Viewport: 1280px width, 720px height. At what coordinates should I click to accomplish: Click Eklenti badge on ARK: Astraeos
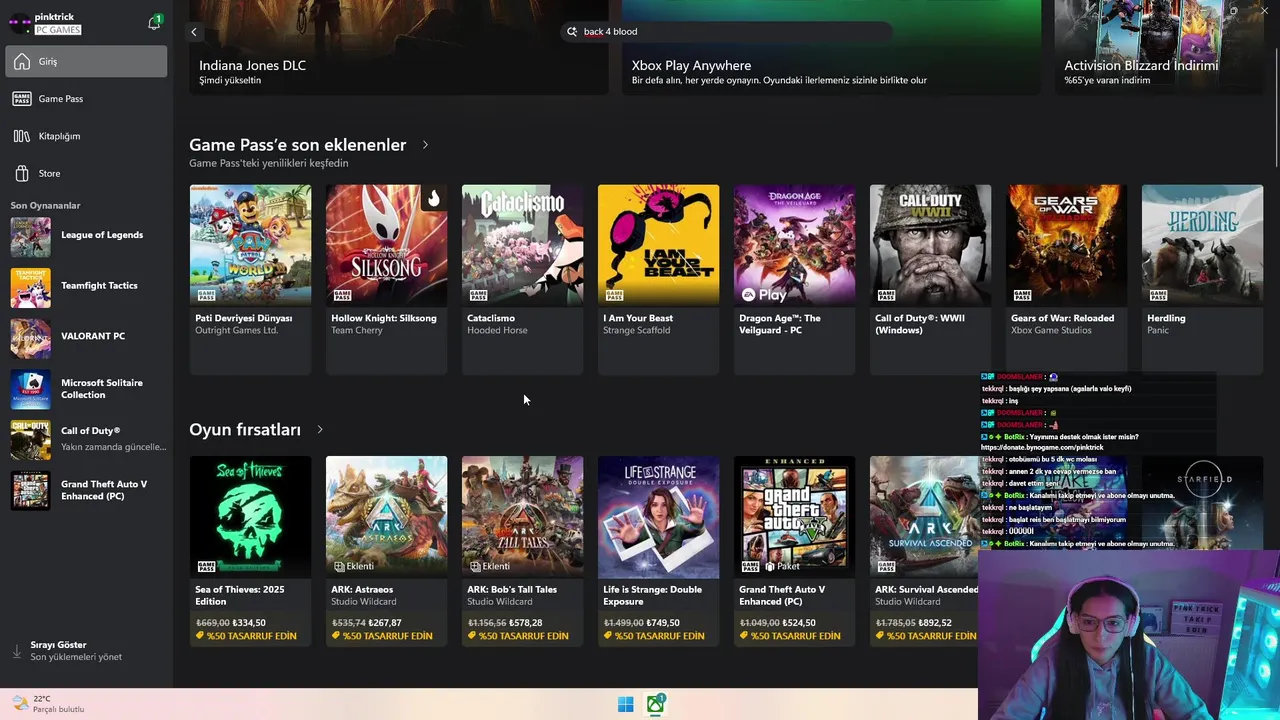click(354, 566)
